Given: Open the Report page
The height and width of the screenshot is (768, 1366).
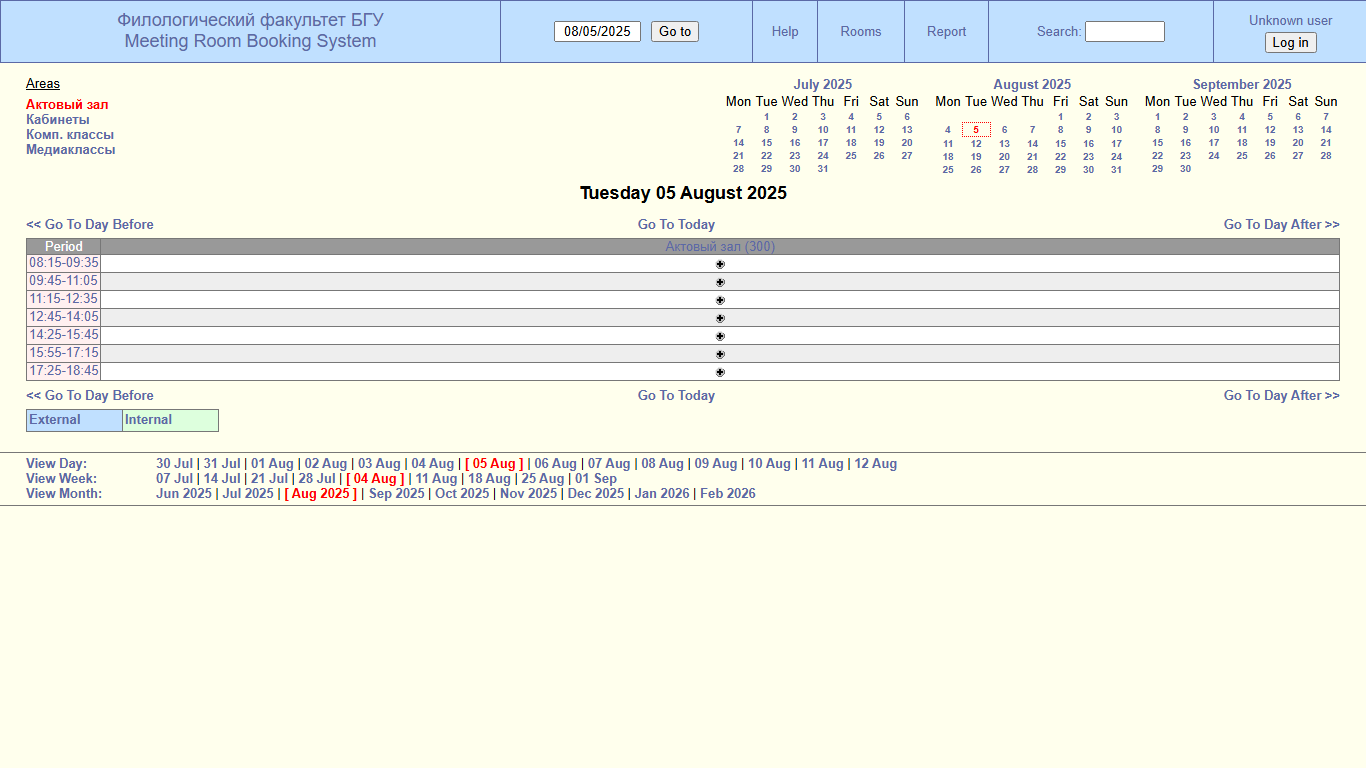Looking at the screenshot, I should pyautogui.click(x=946, y=32).
